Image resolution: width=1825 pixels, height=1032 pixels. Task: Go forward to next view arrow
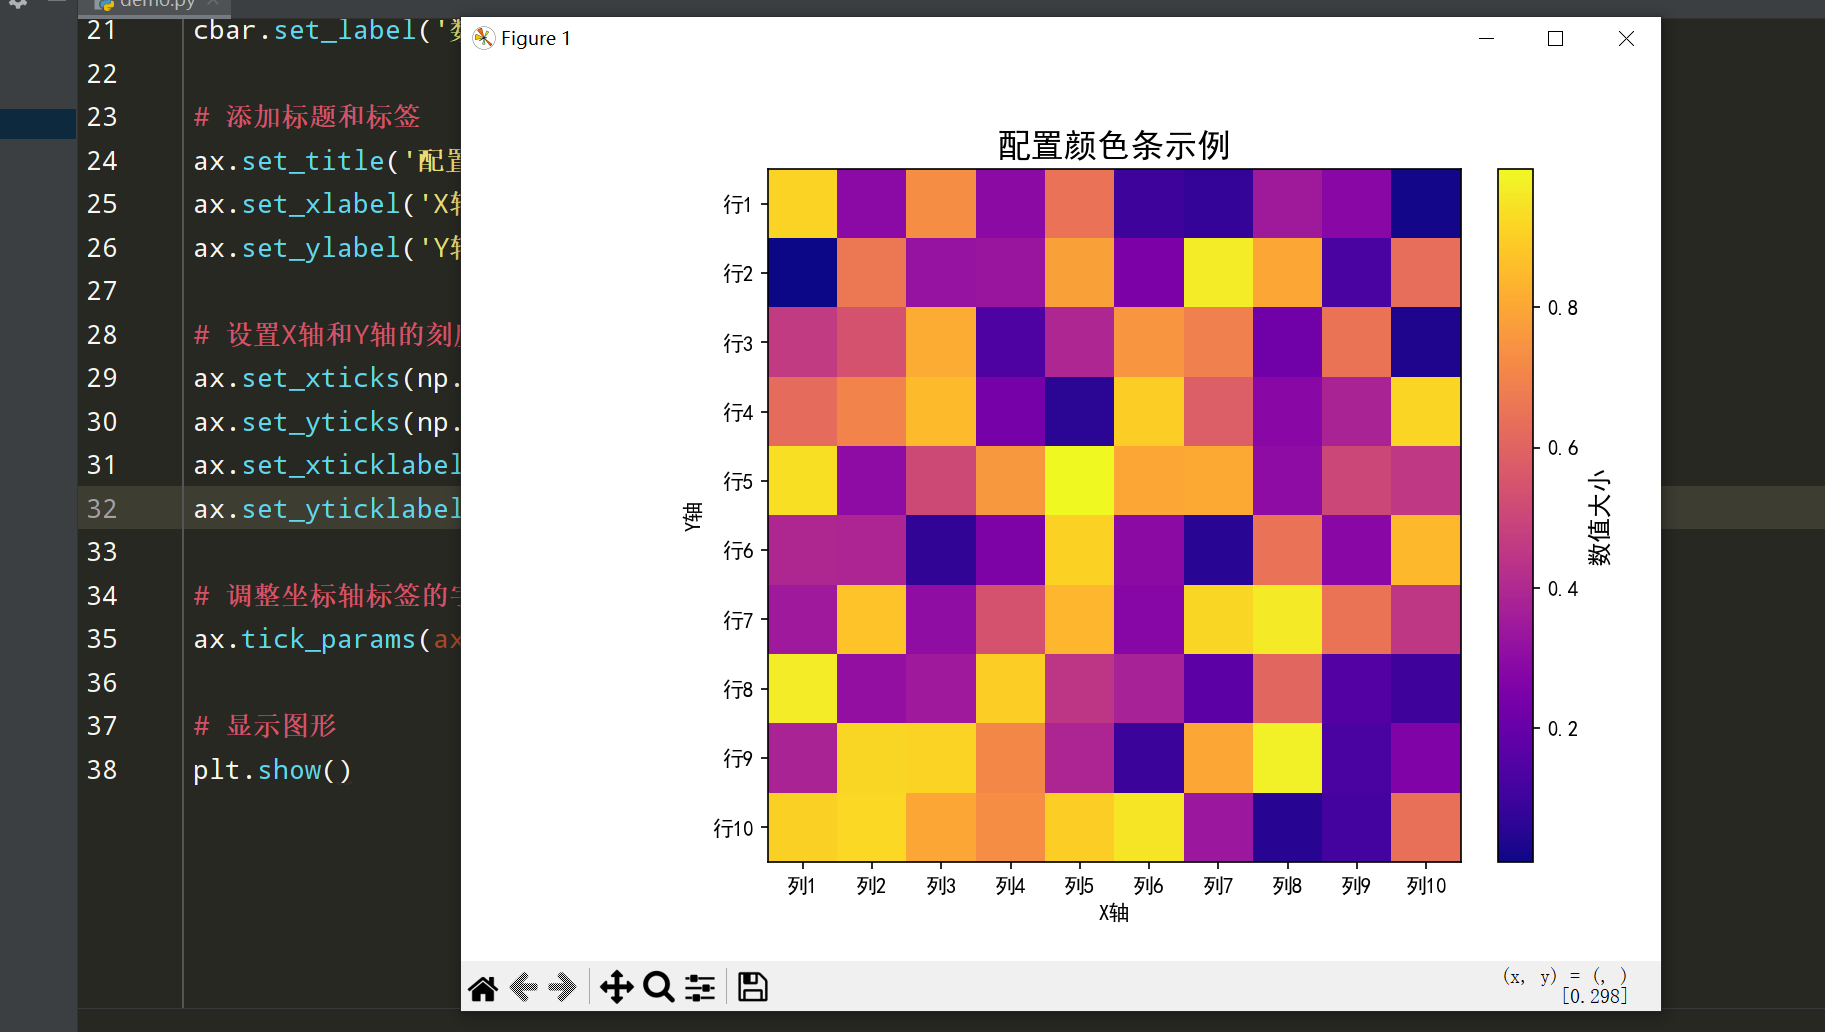(563, 988)
